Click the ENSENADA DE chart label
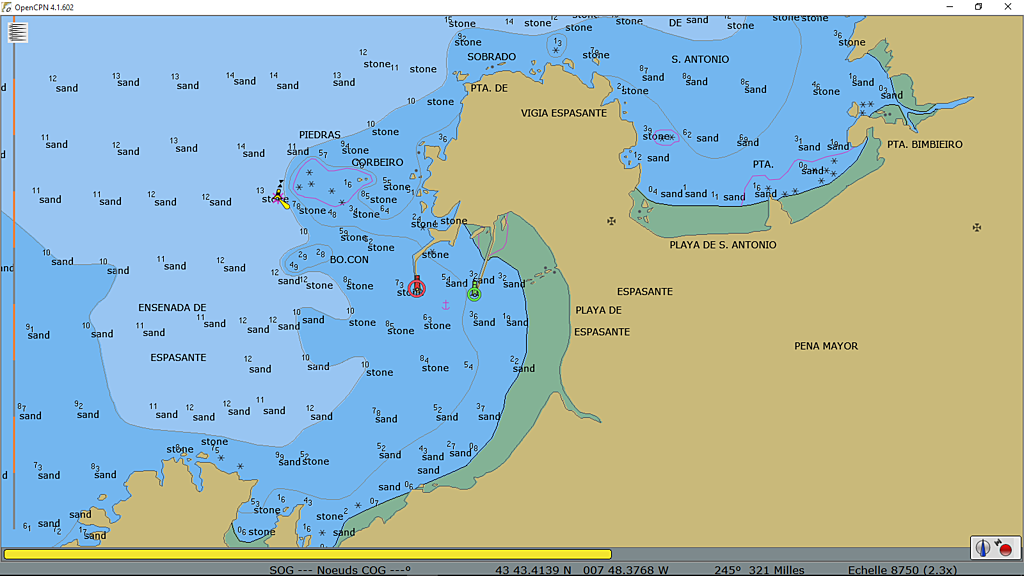The width and height of the screenshot is (1024, 576). coord(172,308)
